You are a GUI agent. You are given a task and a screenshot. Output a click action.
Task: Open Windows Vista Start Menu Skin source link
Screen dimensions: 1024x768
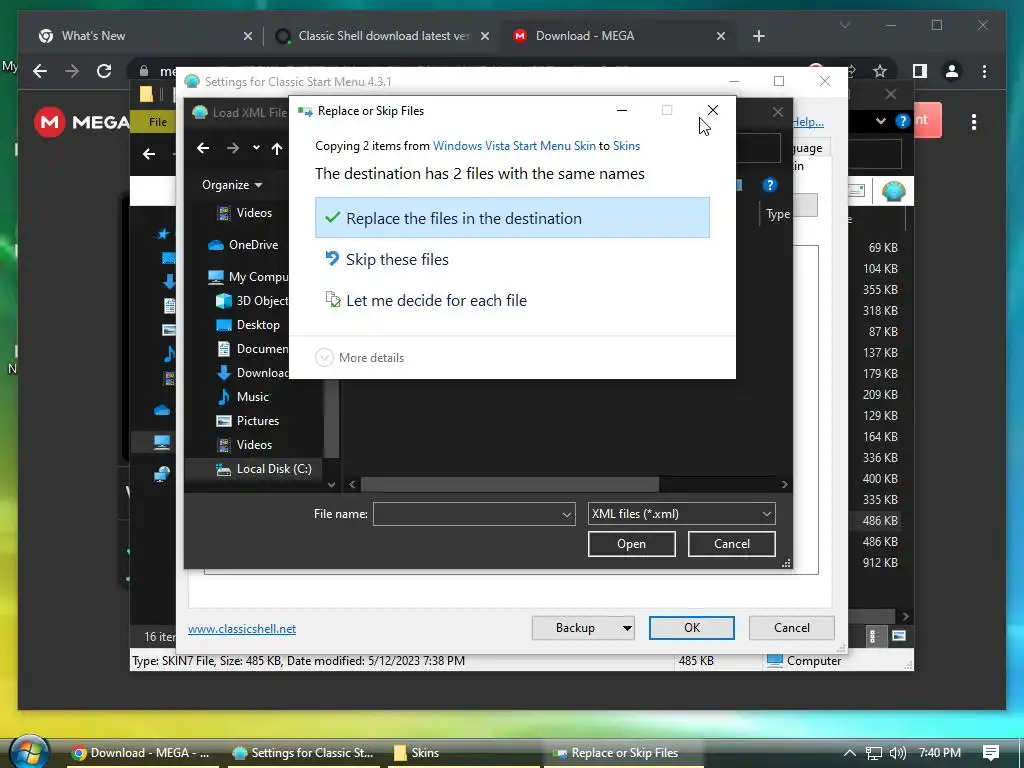click(514, 146)
